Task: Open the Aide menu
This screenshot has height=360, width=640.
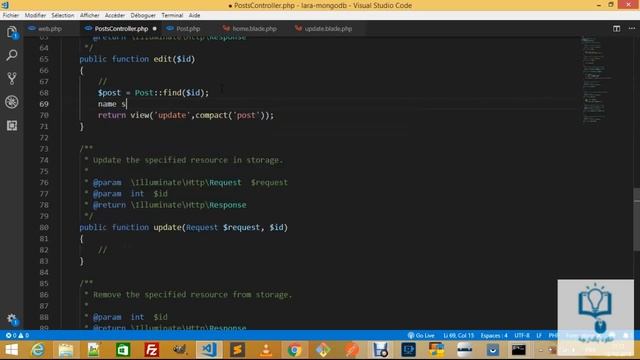Action: pyautogui.click(x=194, y=15)
